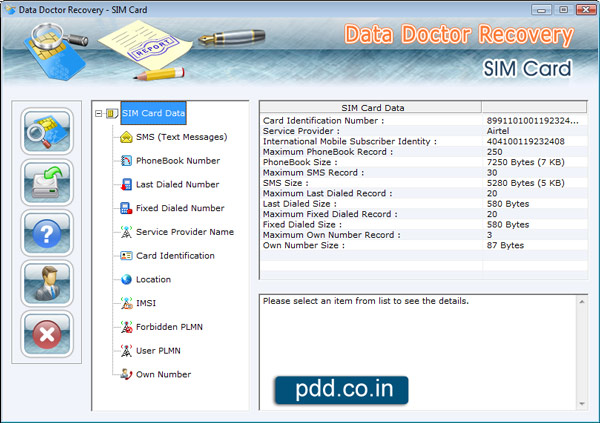This screenshot has width=600, height=423.
Task: Select PhoneBook Number in the tree
Action: click(178, 161)
